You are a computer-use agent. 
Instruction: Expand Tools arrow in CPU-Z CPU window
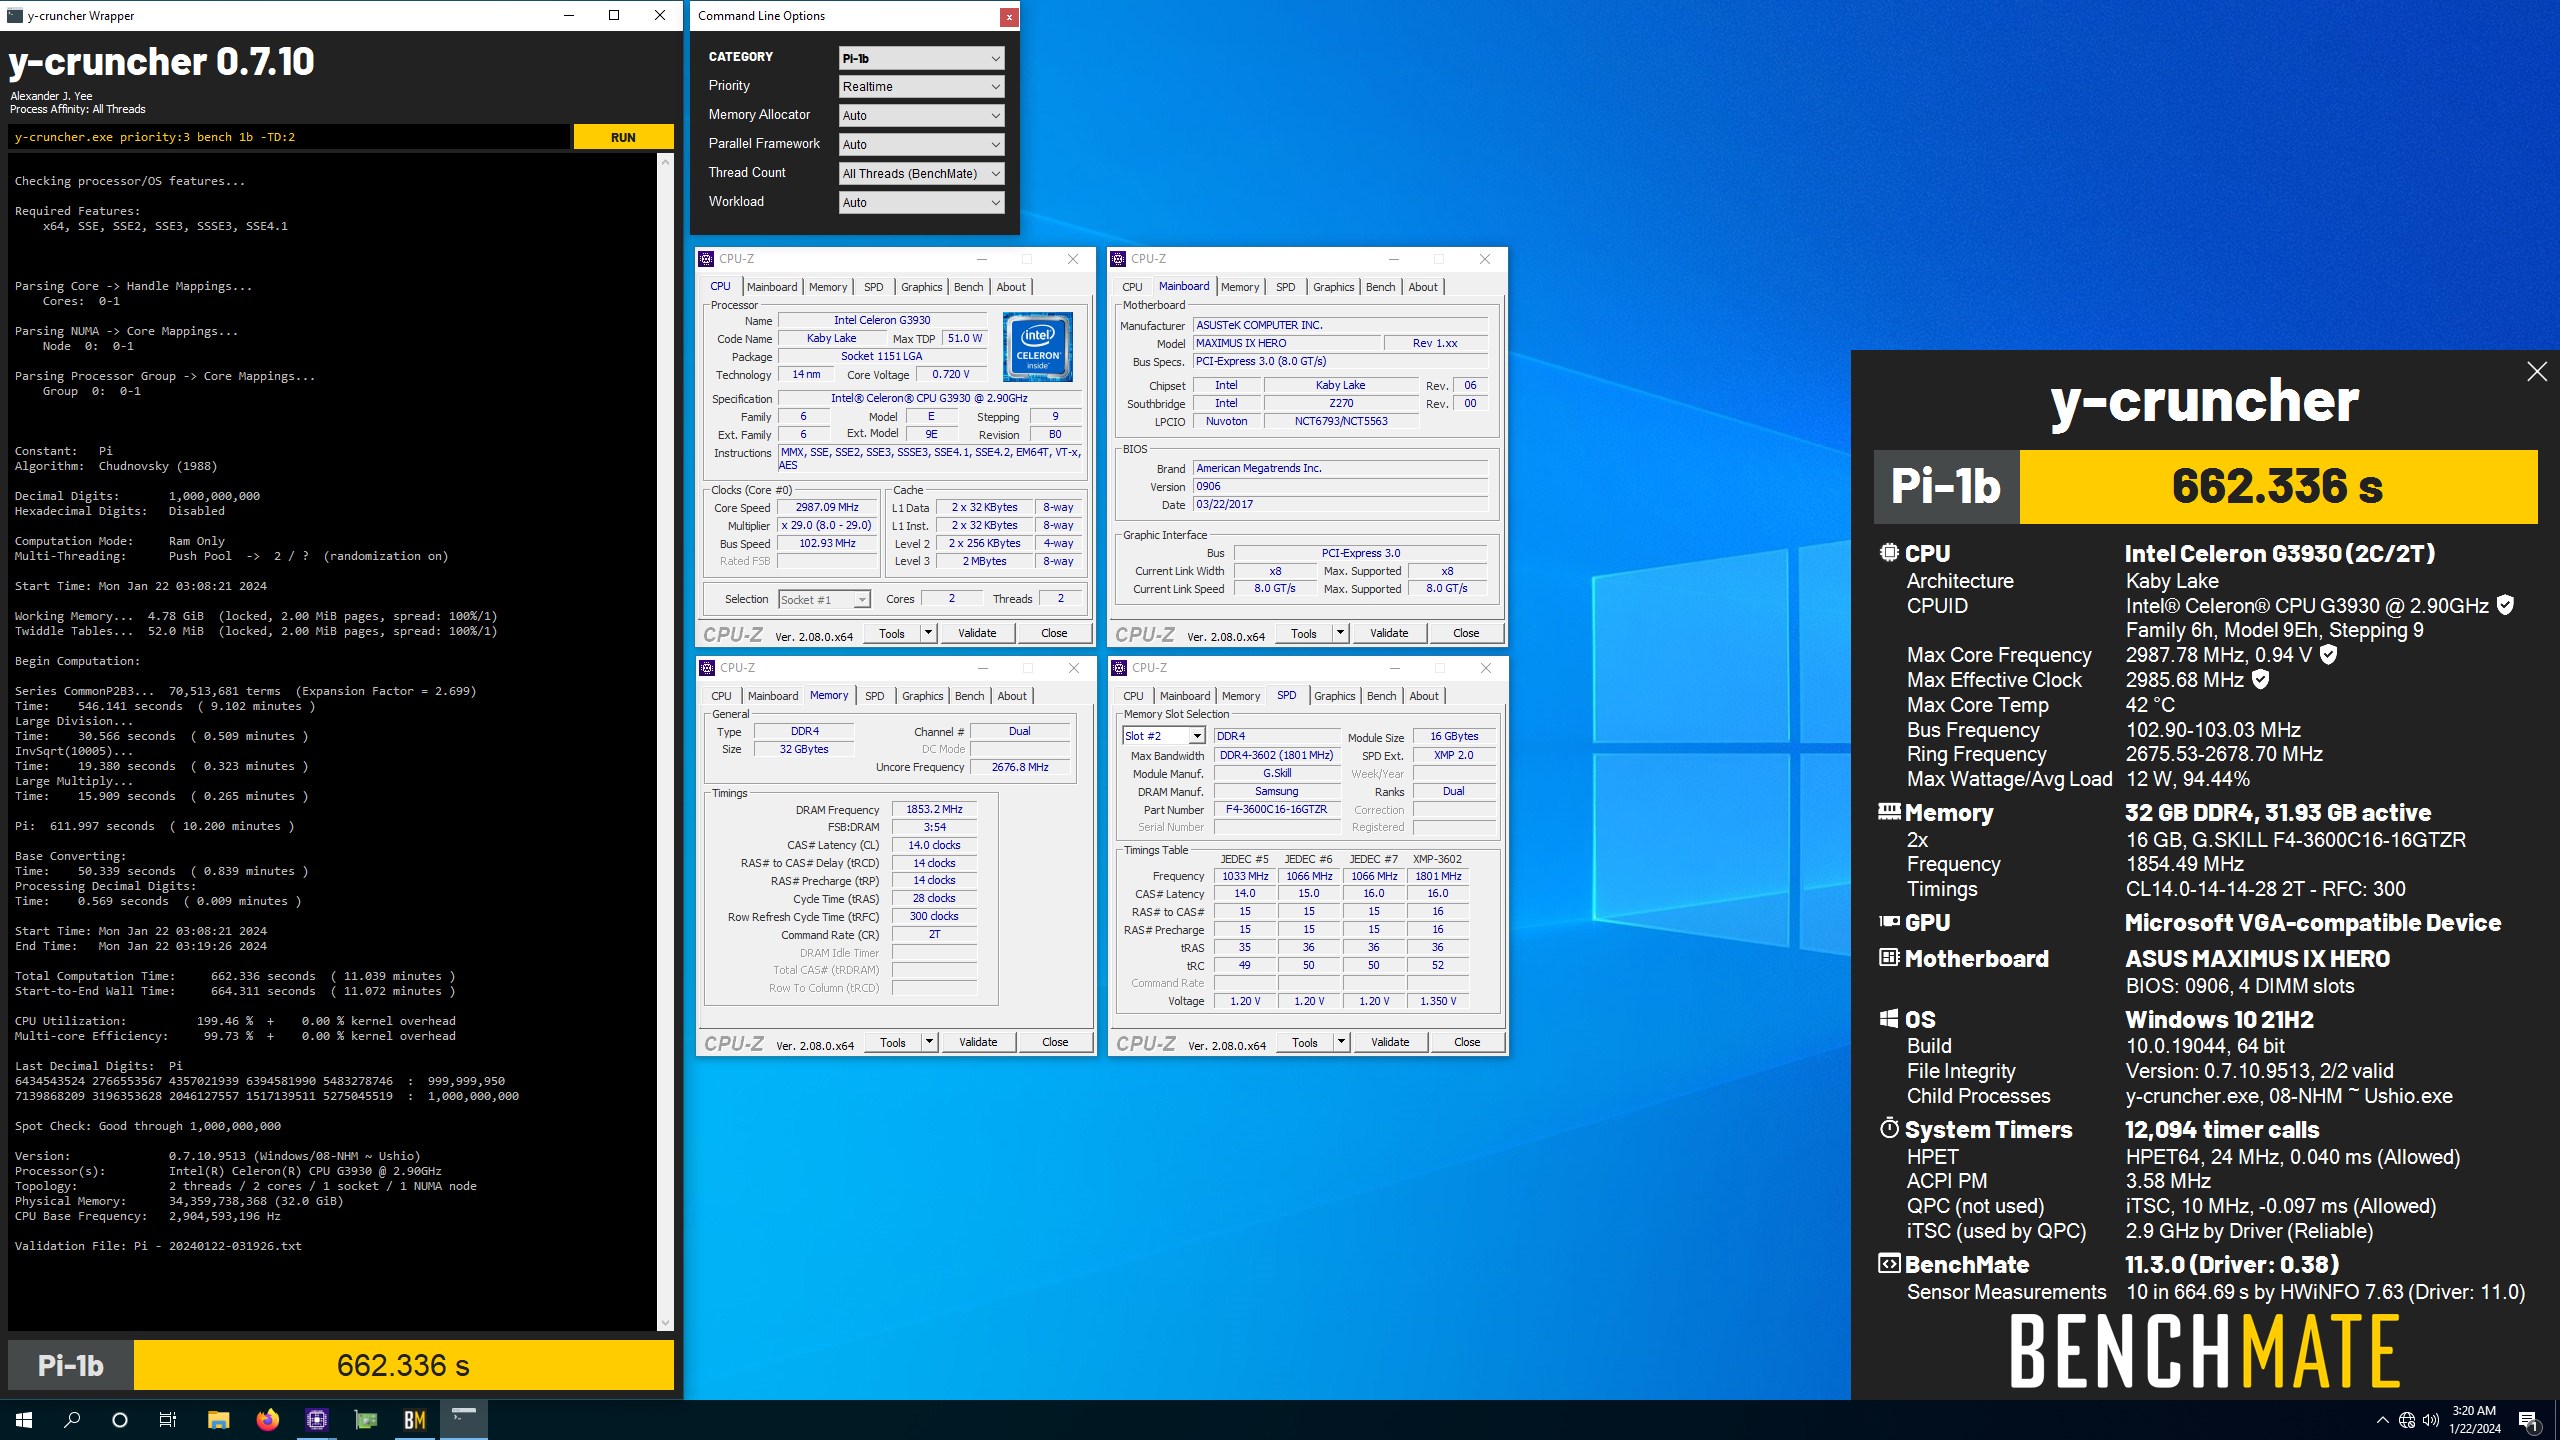click(x=928, y=633)
